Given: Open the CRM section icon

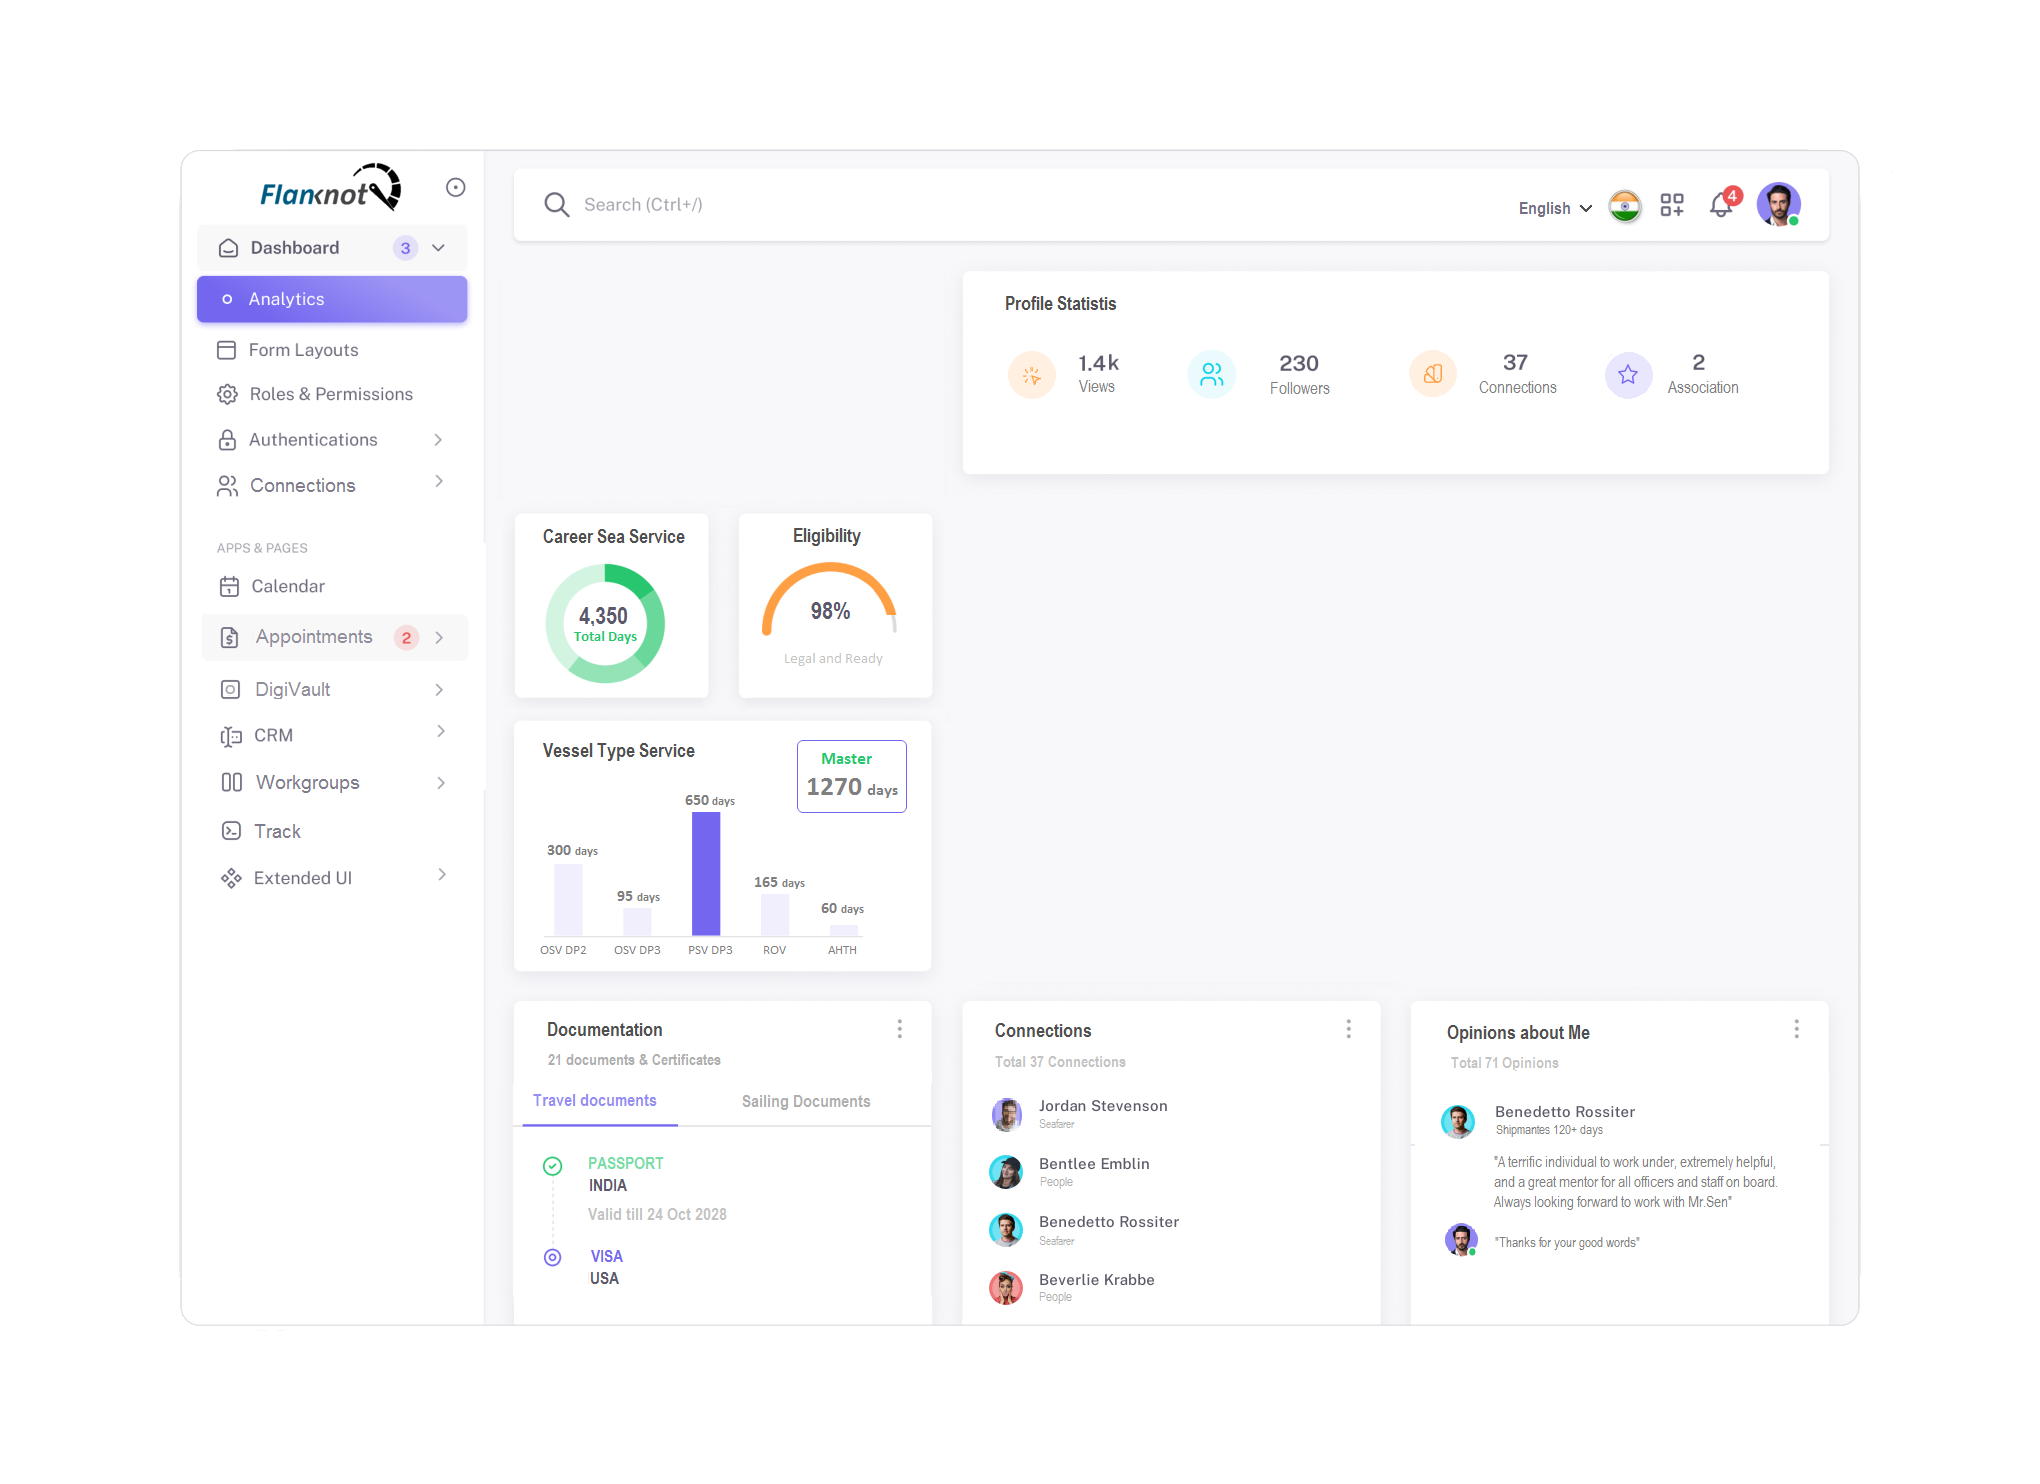Looking at the screenshot, I should [x=230, y=735].
